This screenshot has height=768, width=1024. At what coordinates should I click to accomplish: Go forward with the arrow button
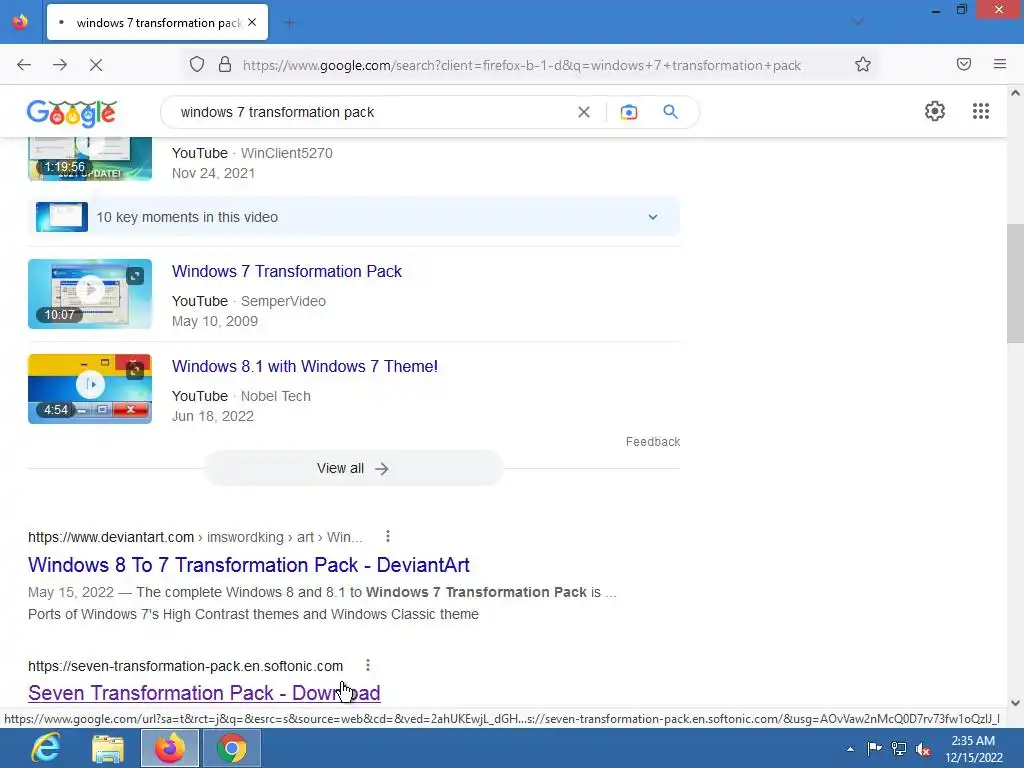(x=60, y=65)
